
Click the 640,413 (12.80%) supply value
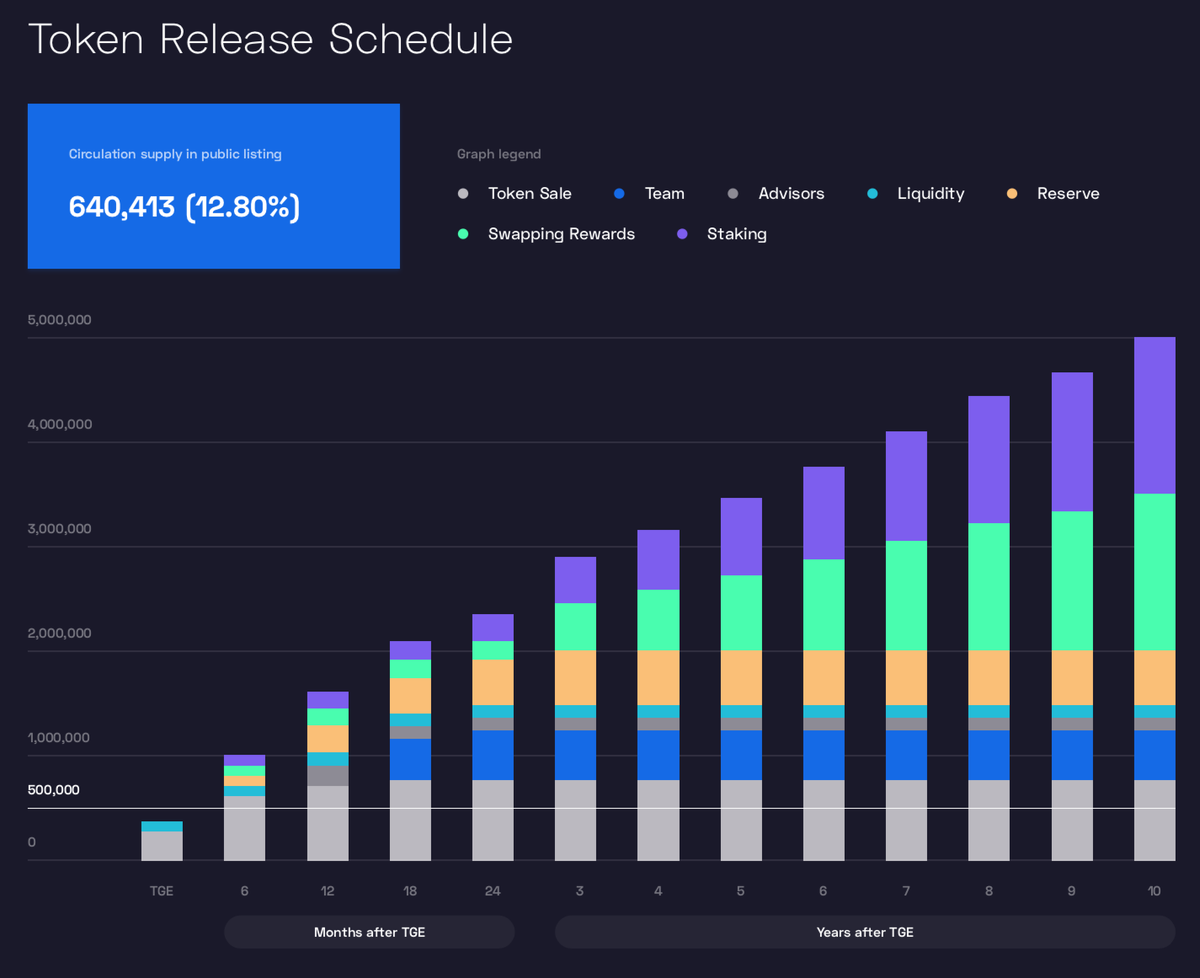[184, 207]
